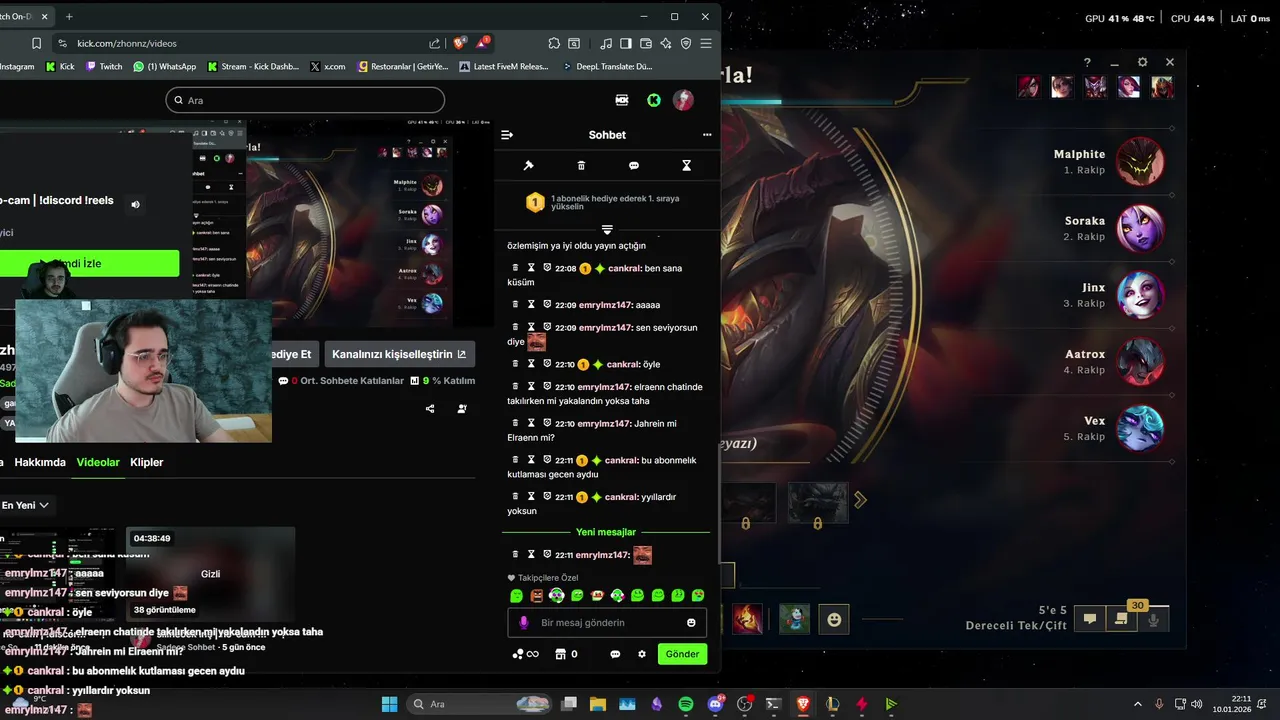Timeout emrylmz147 'aaaaa' message using hourglass icon
Viewport: 1280px width, 720px height.
pos(531,304)
